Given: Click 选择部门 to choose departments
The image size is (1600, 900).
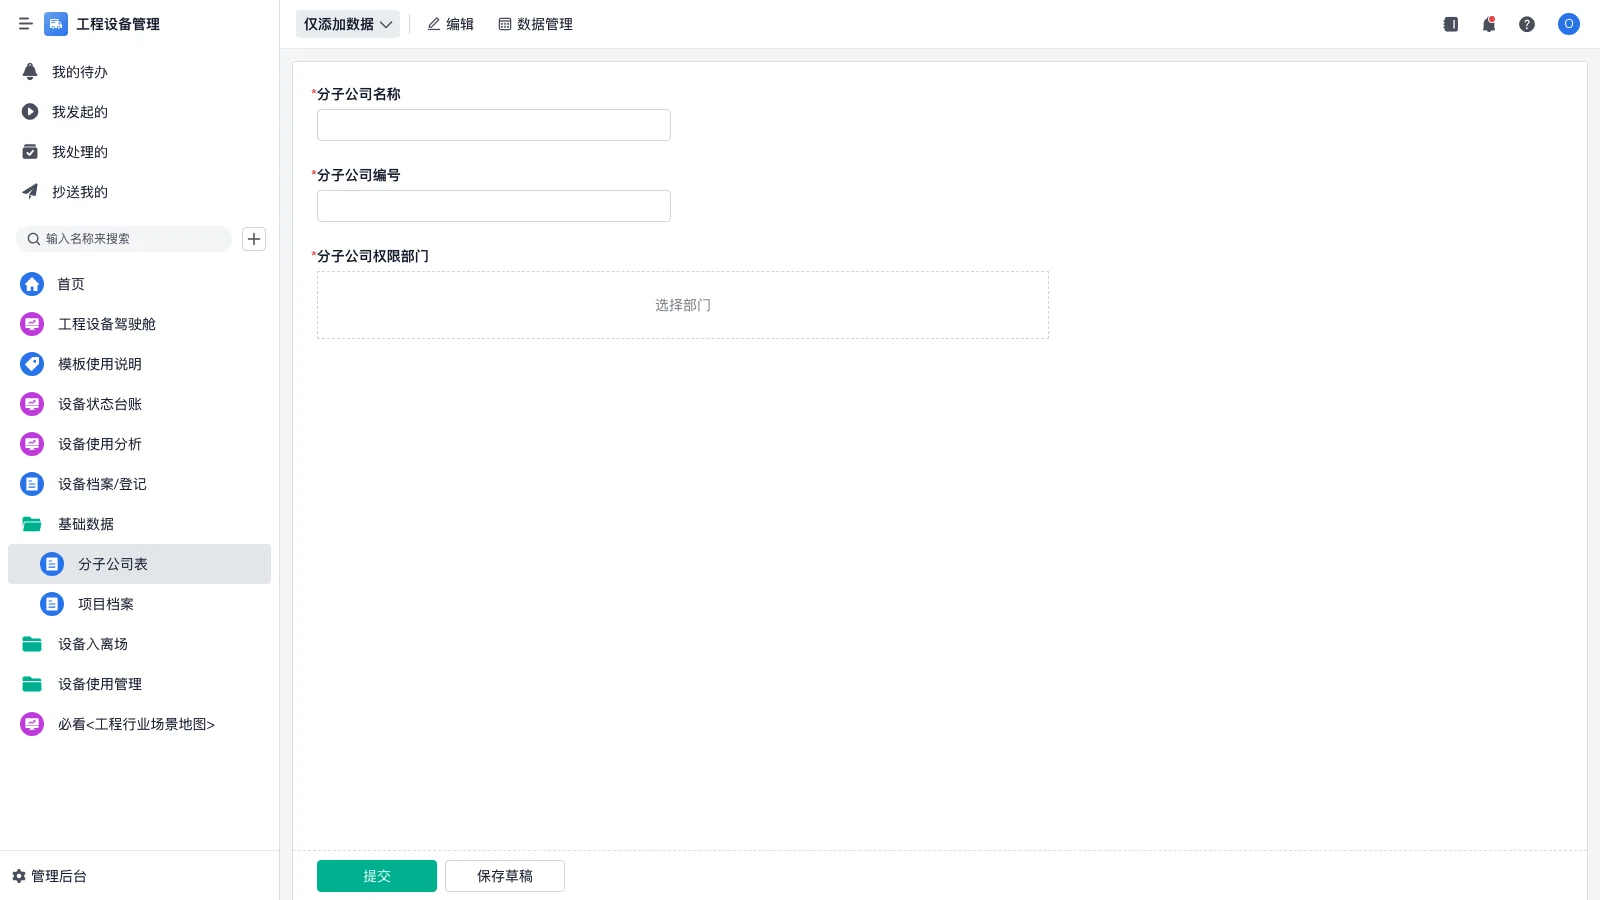Looking at the screenshot, I should pos(683,305).
